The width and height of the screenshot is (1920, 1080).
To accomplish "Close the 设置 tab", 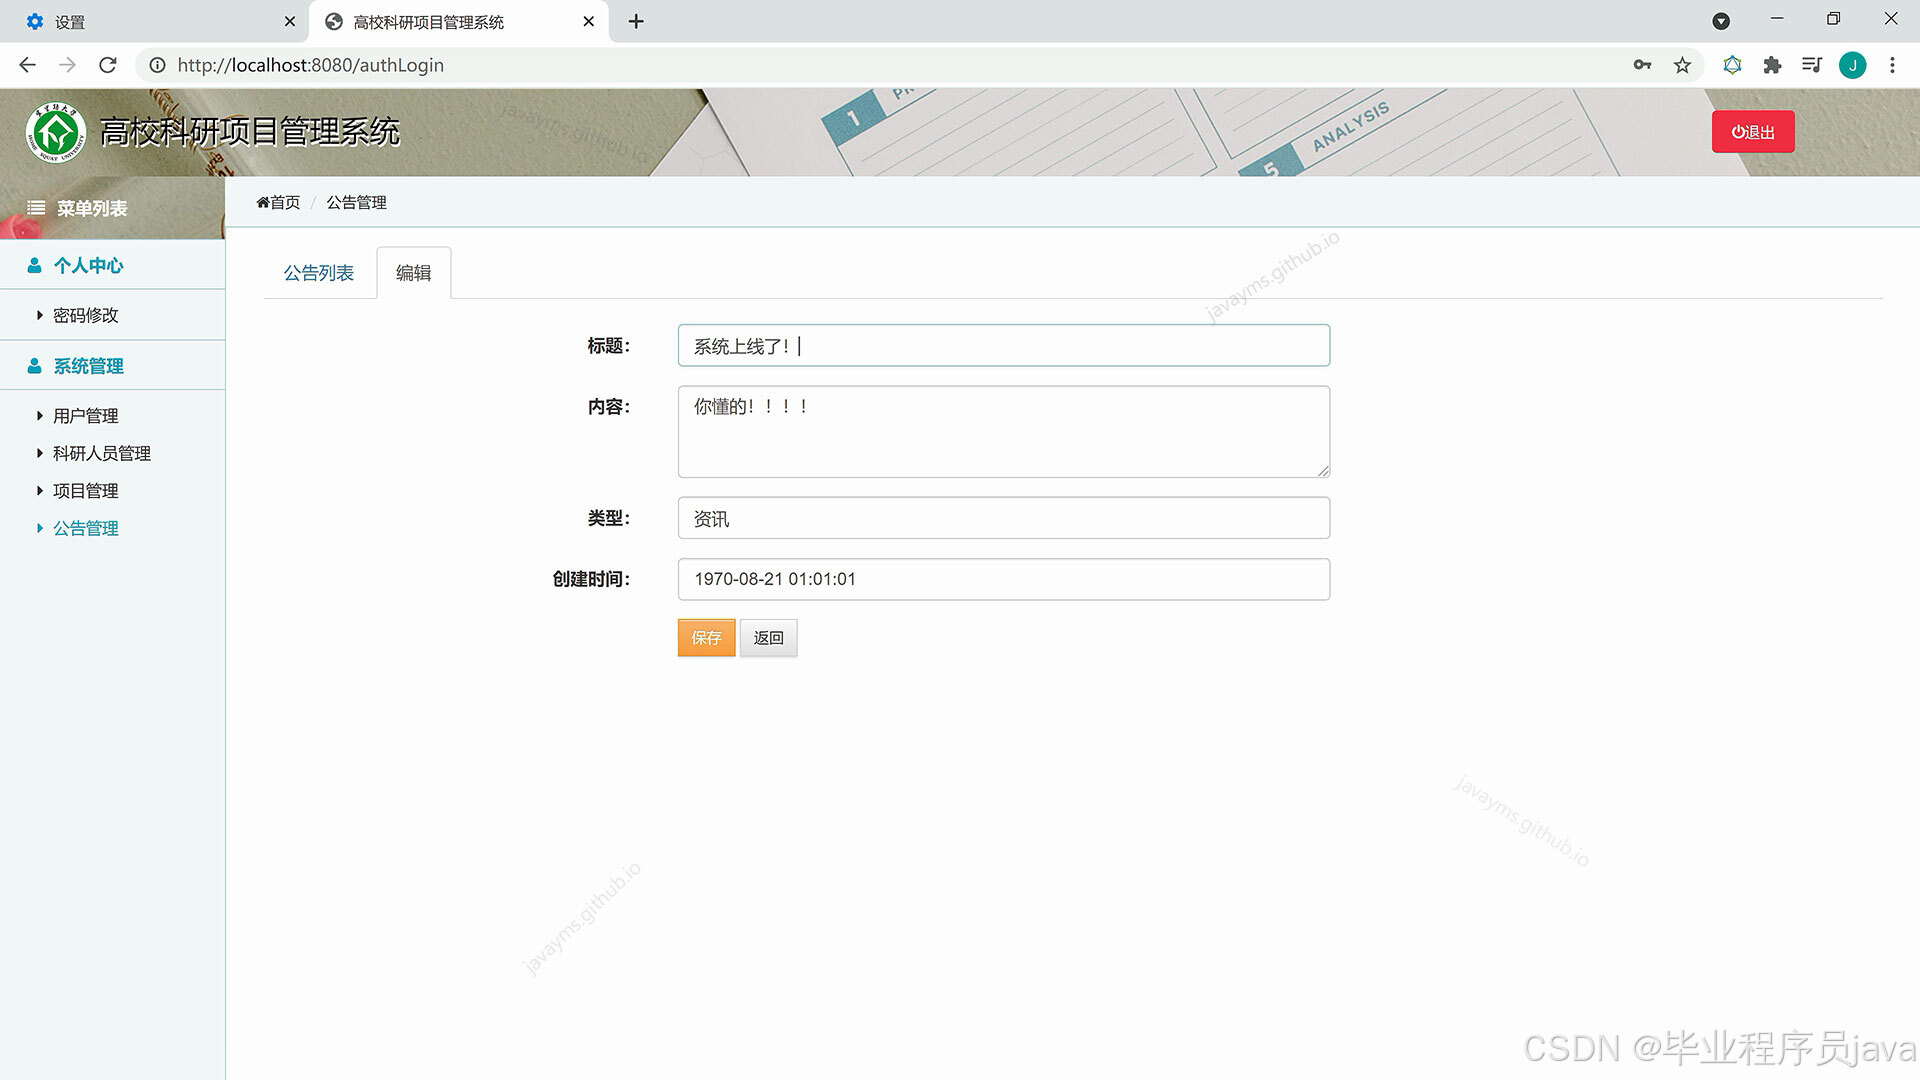I will click(x=289, y=21).
